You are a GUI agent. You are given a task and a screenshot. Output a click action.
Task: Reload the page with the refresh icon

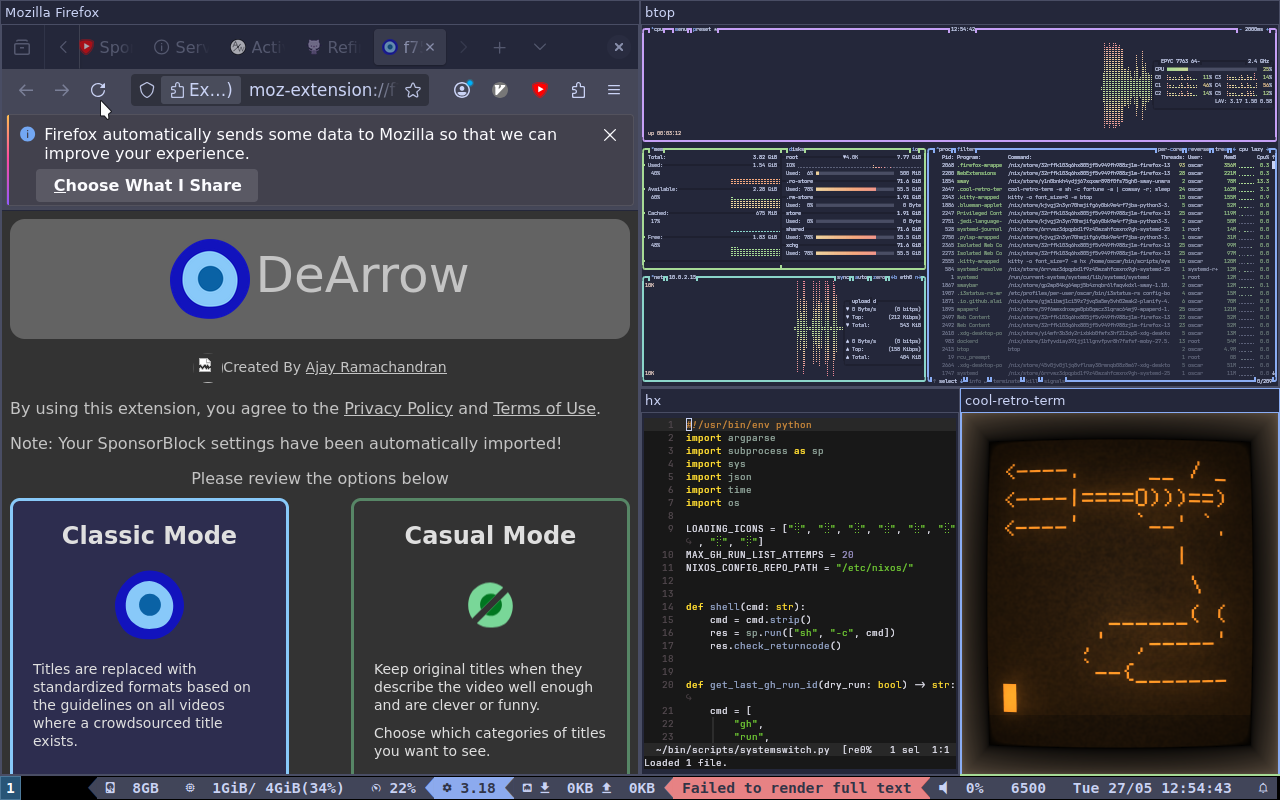point(98,90)
